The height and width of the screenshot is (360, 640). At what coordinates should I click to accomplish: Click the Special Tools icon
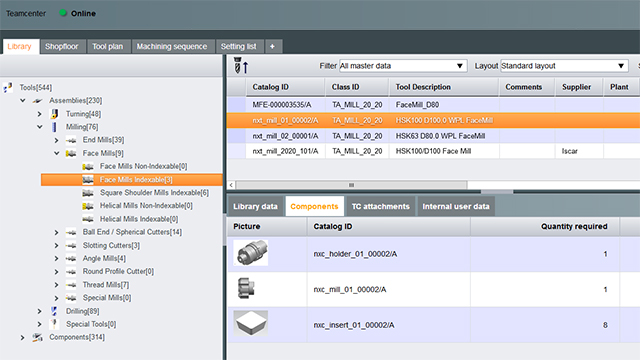coord(54,324)
